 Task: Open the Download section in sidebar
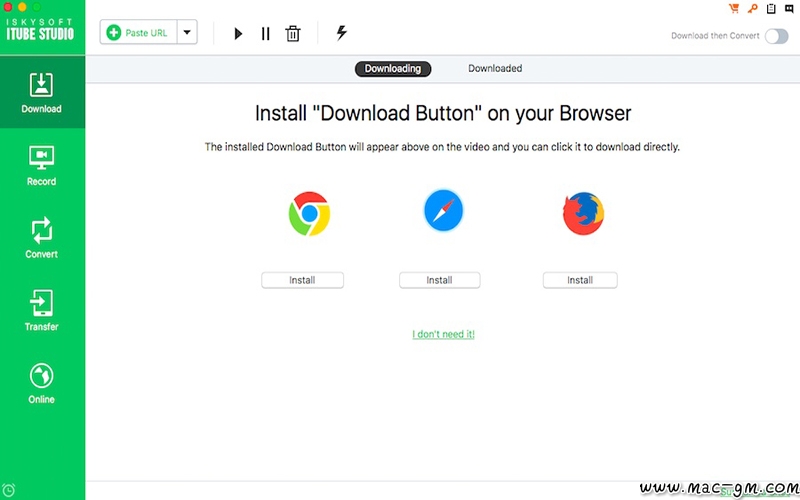coord(42,92)
